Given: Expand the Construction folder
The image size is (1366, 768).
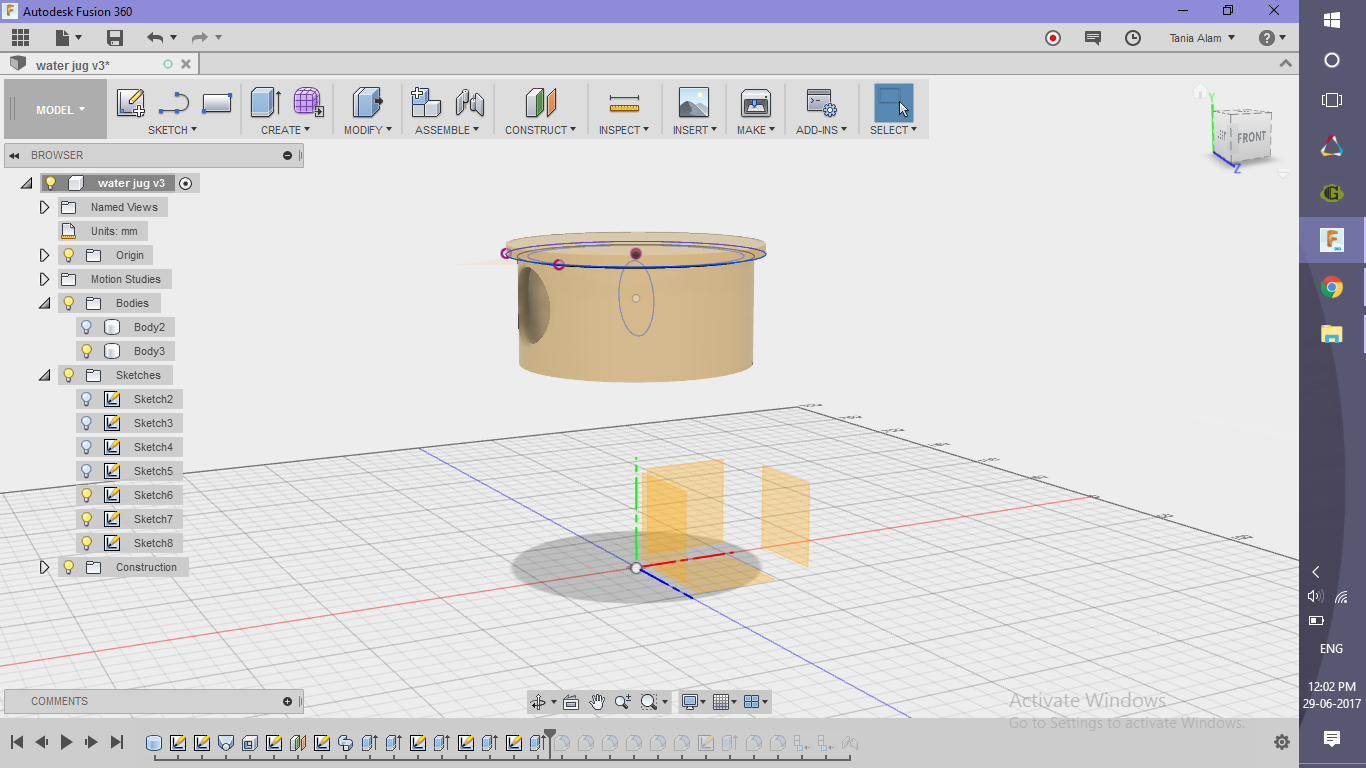Looking at the screenshot, I should coord(44,567).
